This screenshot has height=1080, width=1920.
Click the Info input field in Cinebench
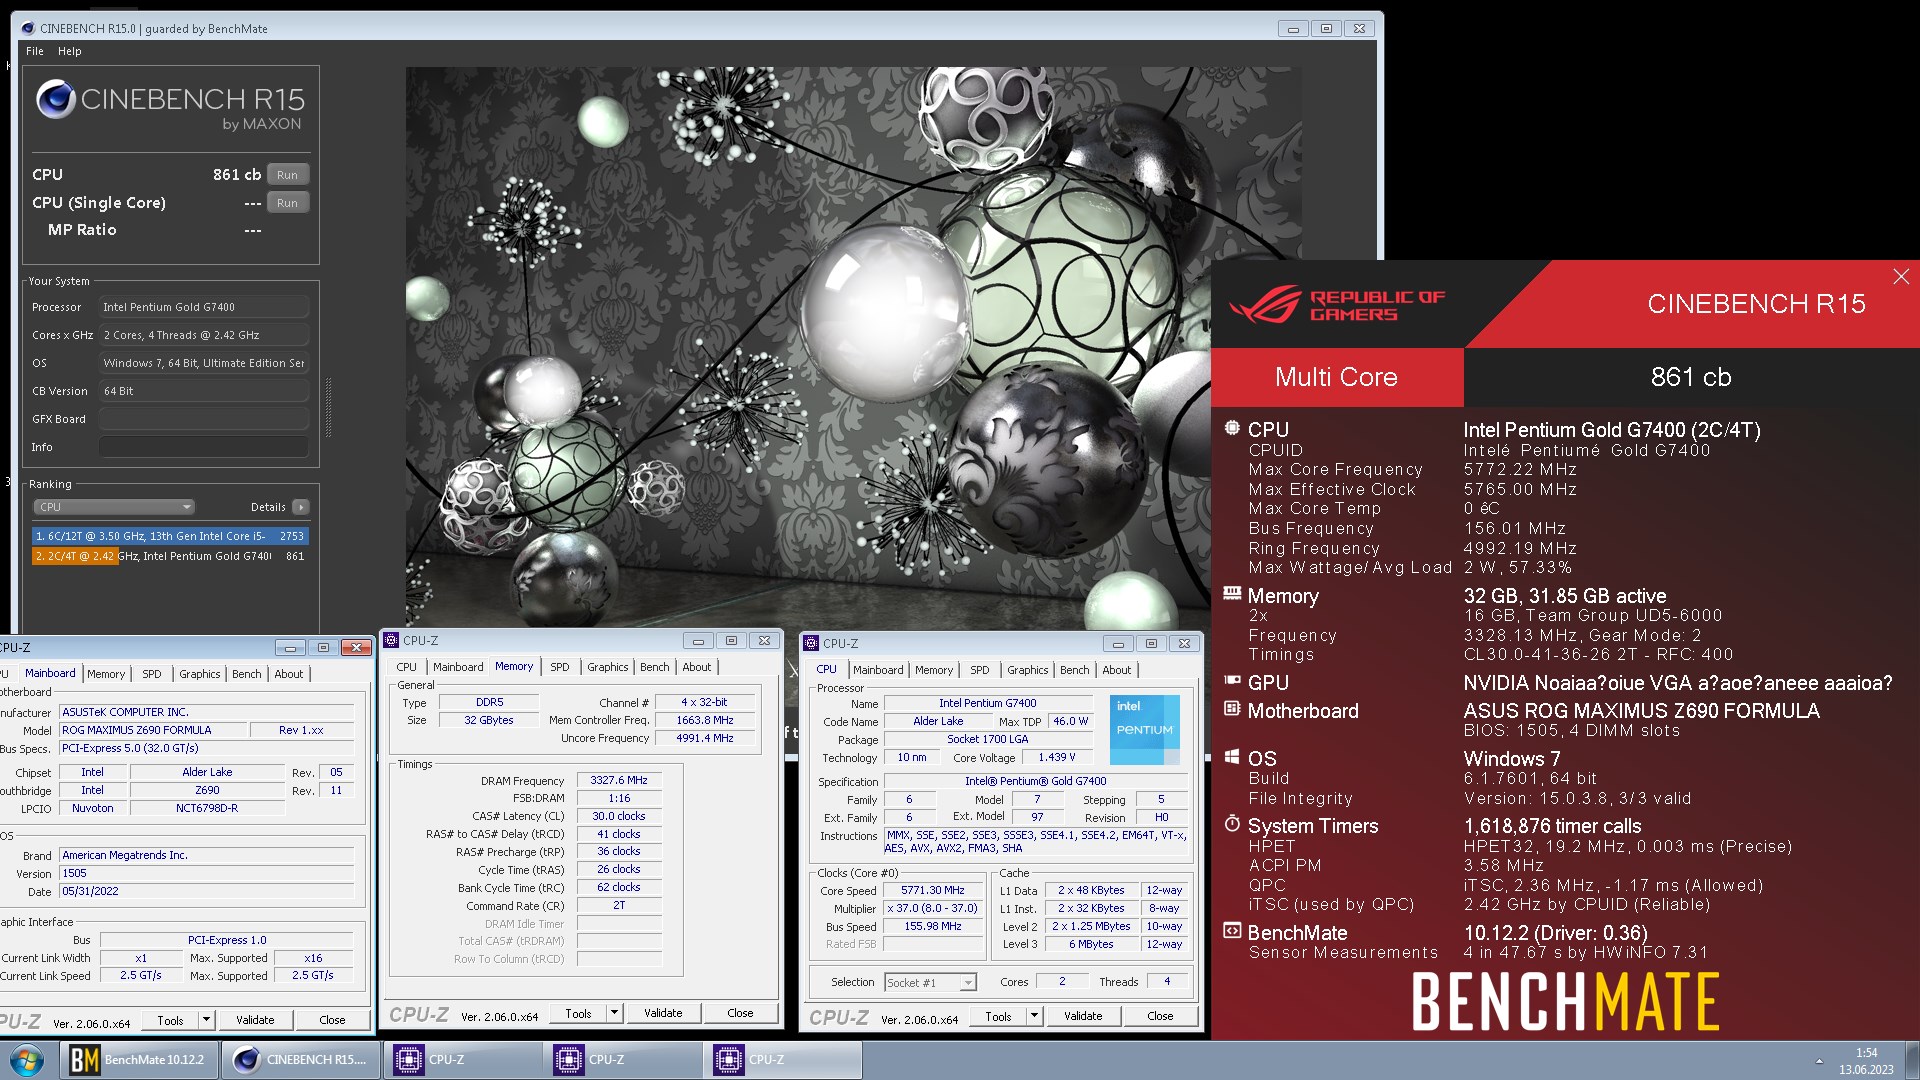point(204,447)
